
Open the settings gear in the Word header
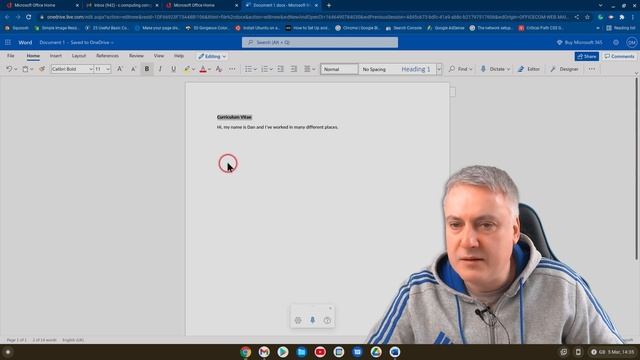(616, 42)
